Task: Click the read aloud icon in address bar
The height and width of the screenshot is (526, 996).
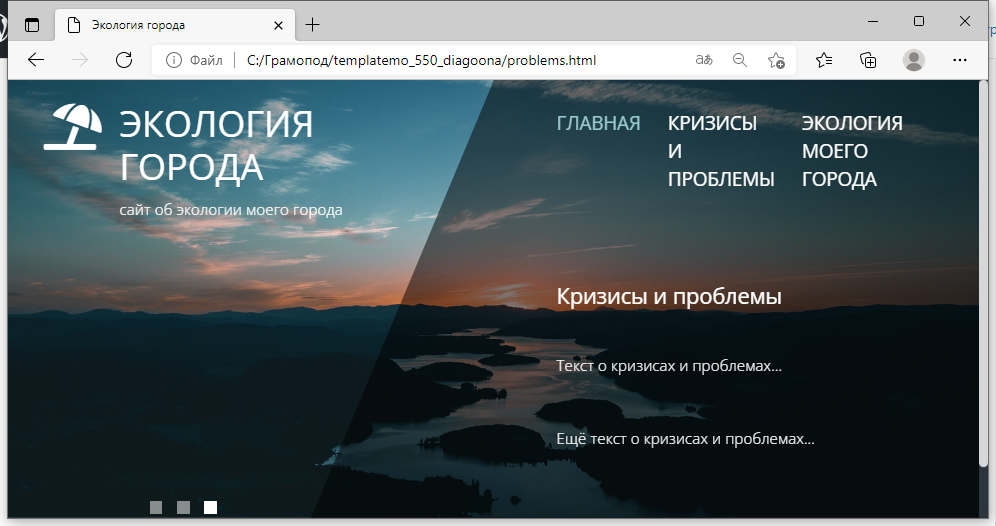Action: coord(704,60)
